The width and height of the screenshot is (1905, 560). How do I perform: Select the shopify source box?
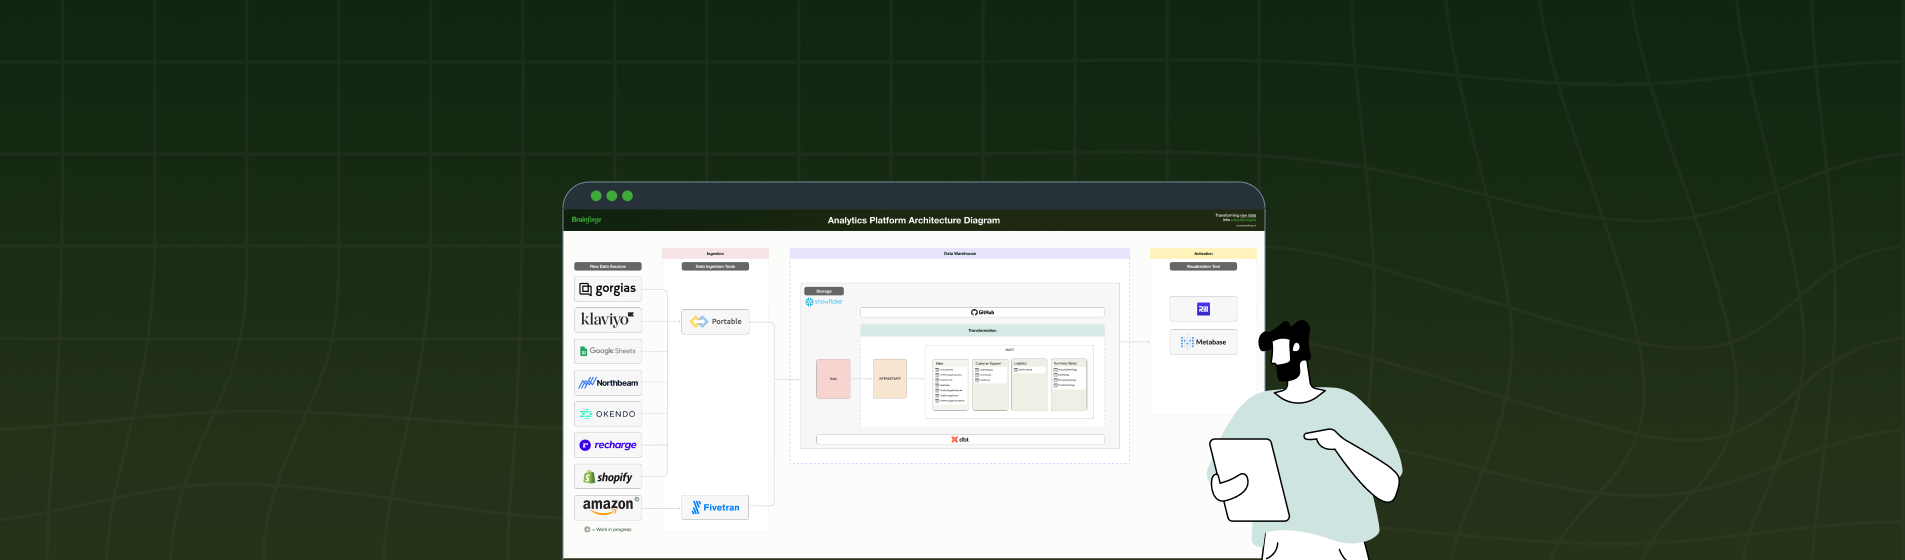608,477
